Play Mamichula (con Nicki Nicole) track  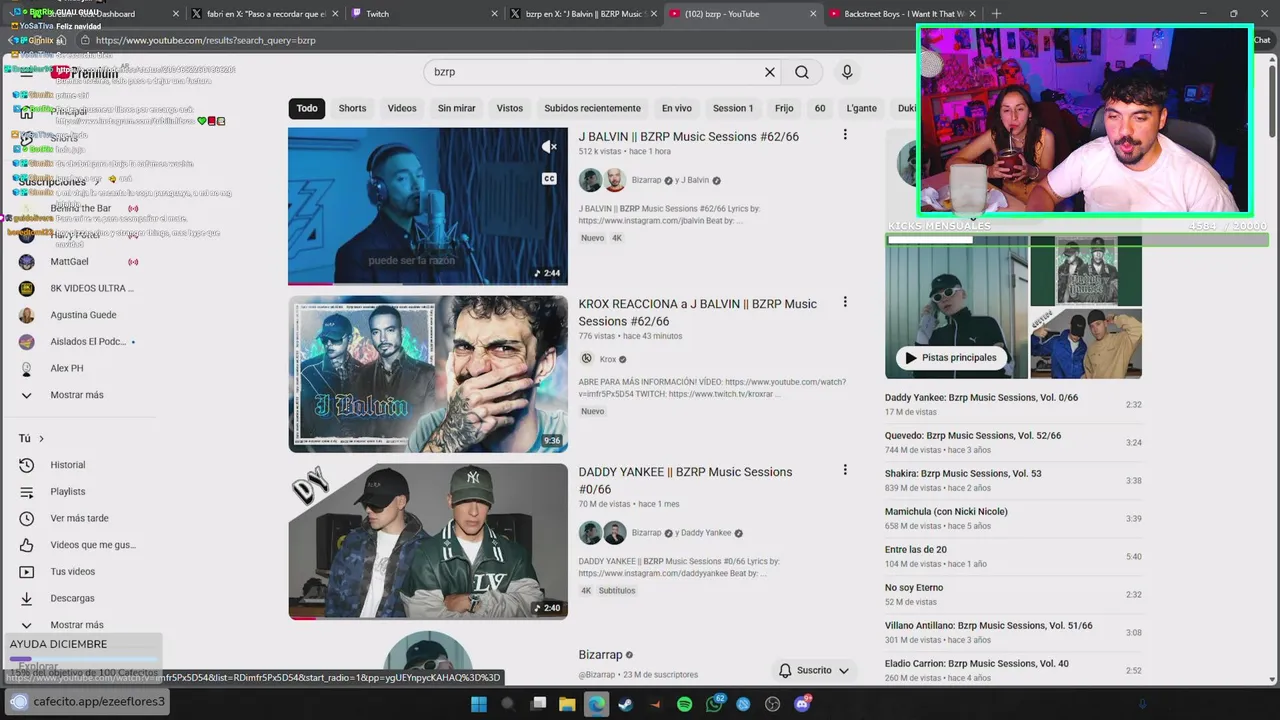click(946, 512)
